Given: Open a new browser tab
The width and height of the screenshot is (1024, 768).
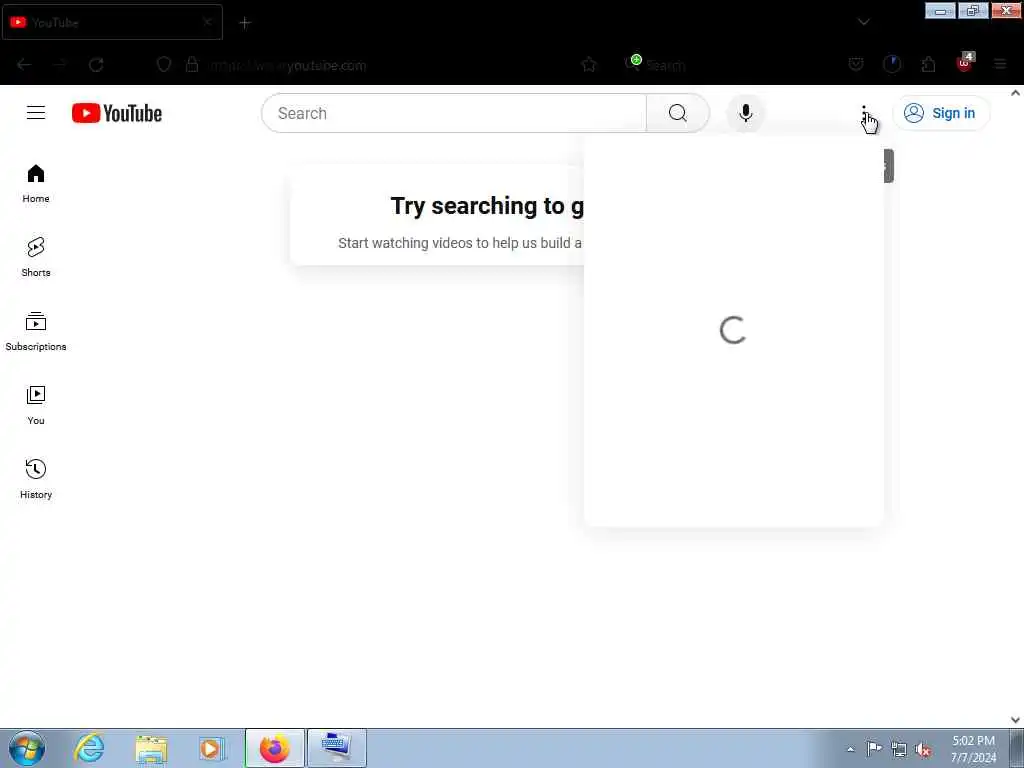Looking at the screenshot, I should click(x=245, y=23).
